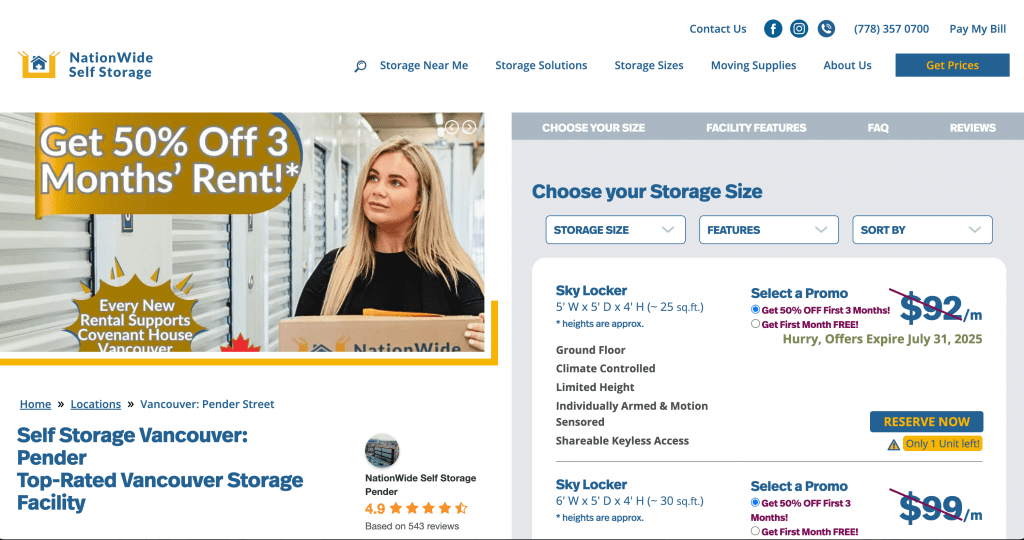Open About Us menu
Screen dimensions: 1024x540
[847, 65]
